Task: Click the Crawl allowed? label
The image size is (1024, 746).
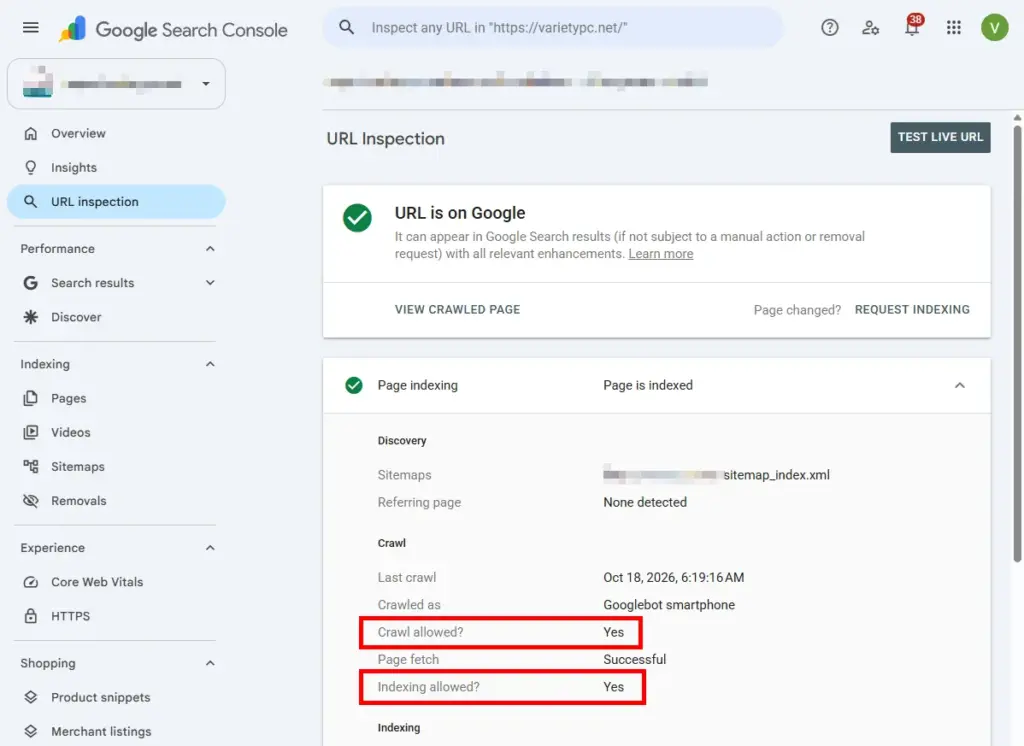Action: pyautogui.click(x=420, y=632)
